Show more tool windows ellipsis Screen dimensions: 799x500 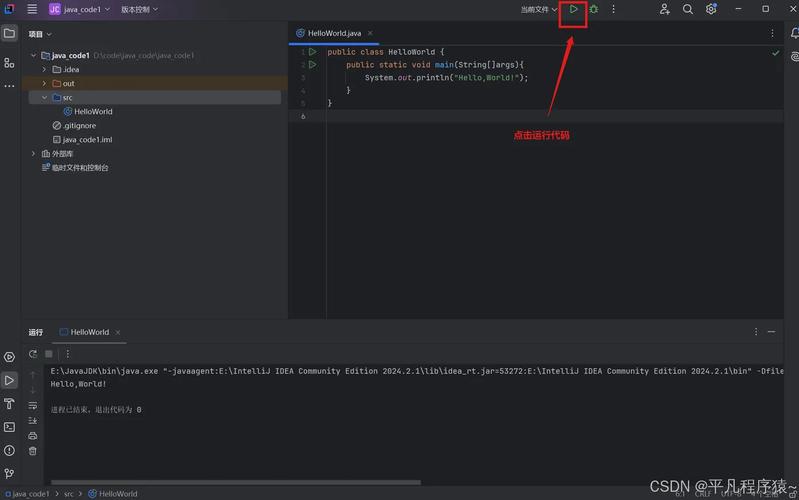[x=9, y=86]
